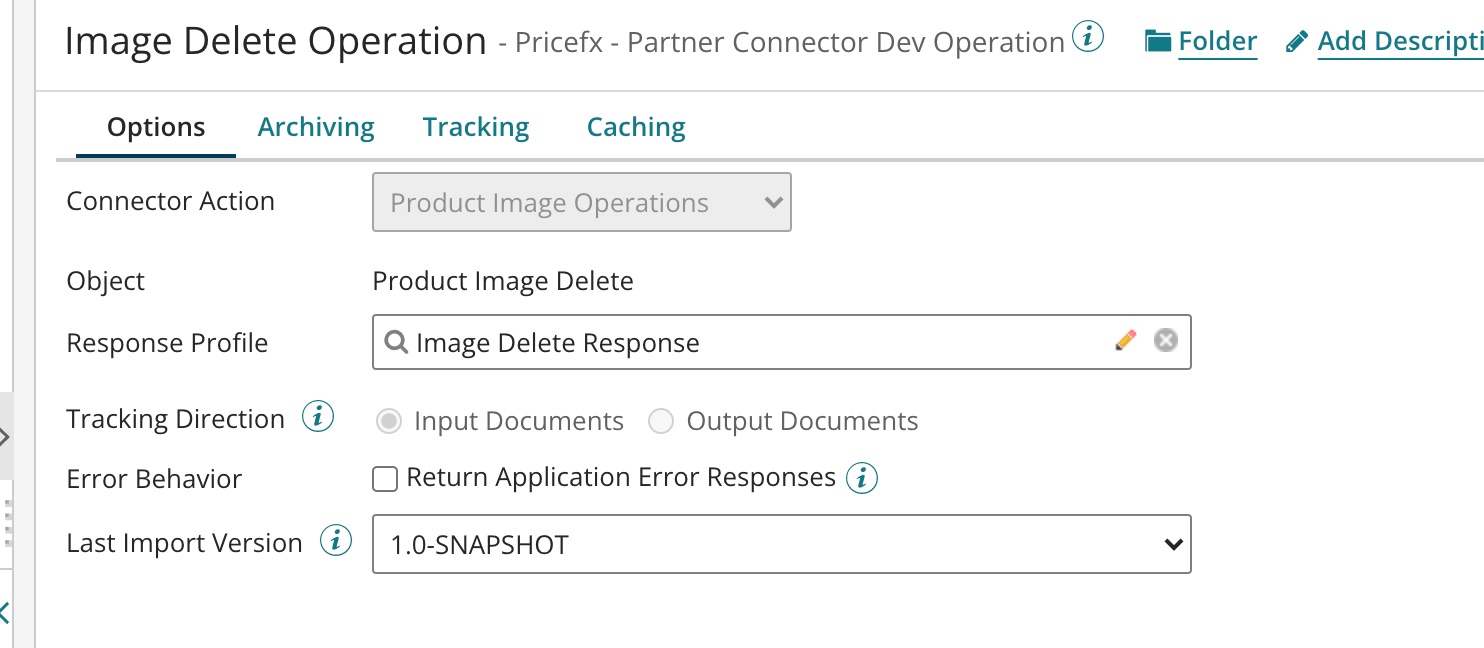Go to the Caching tab
This screenshot has width=1484, height=648.
coord(636,127)
